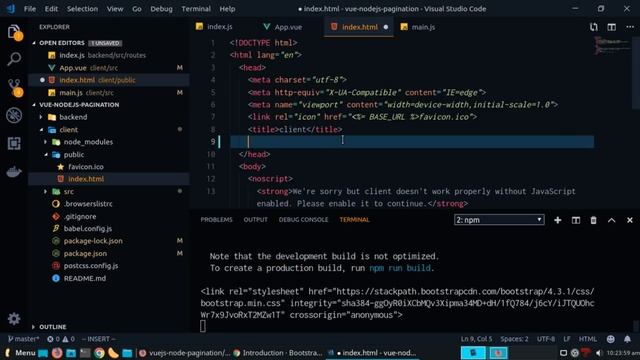Open the Go menu

[x=137, y=9]
